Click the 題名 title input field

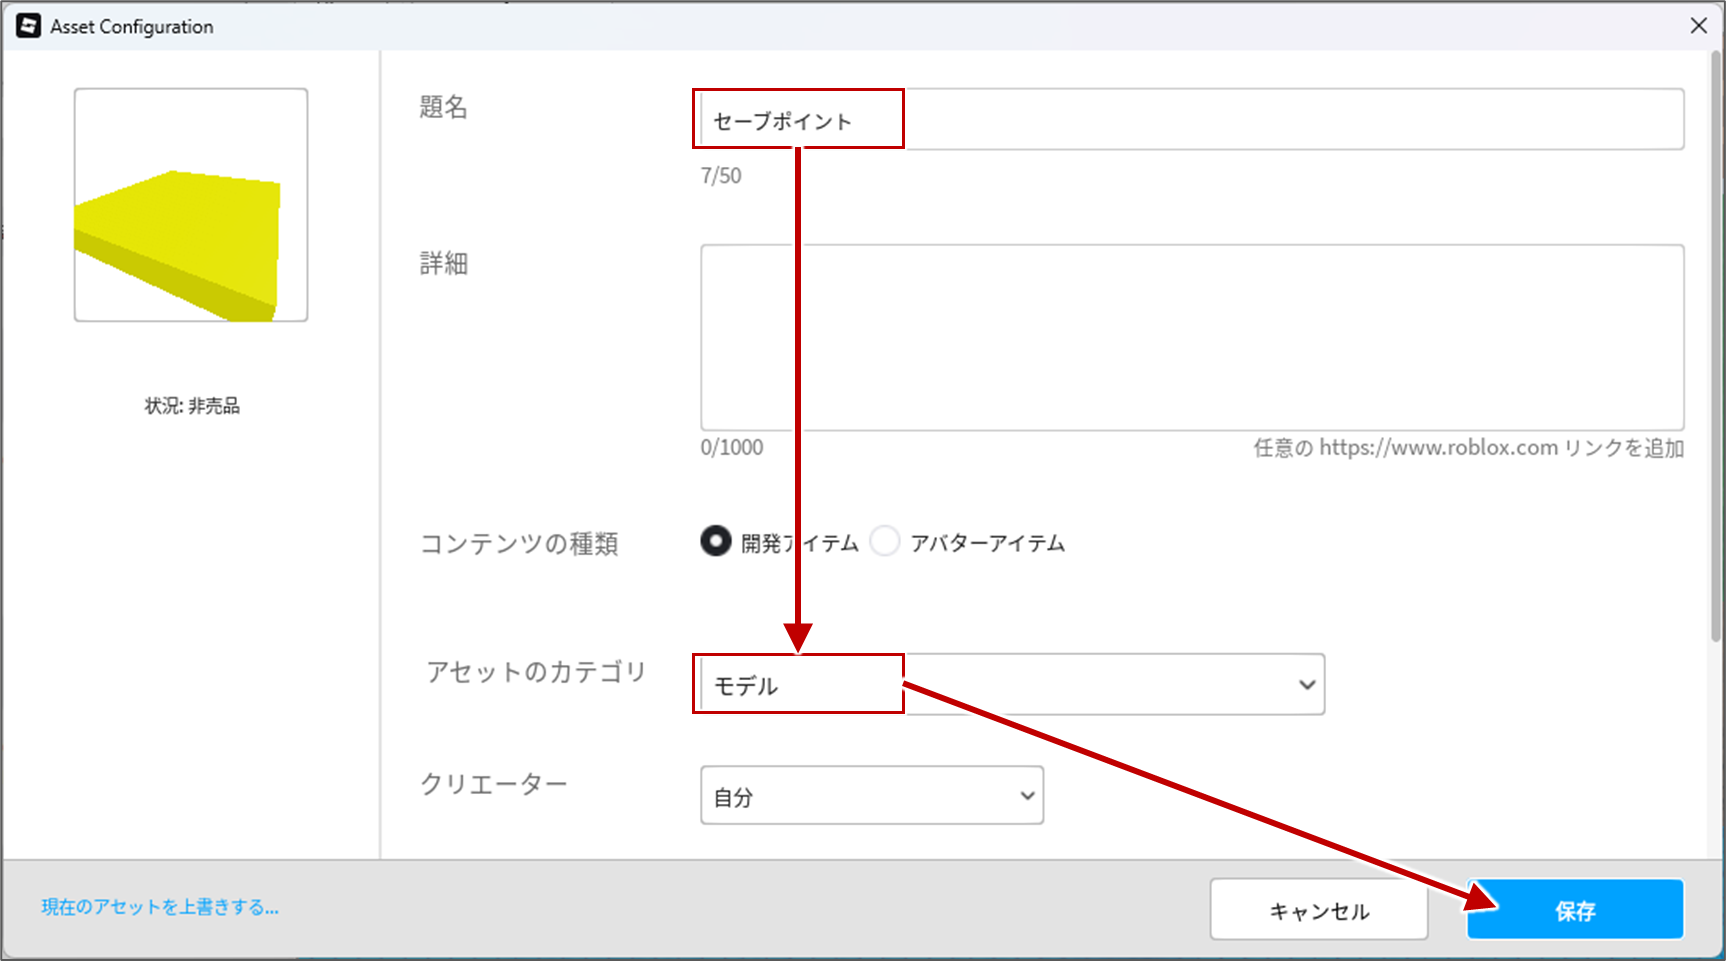(1192, 120)
